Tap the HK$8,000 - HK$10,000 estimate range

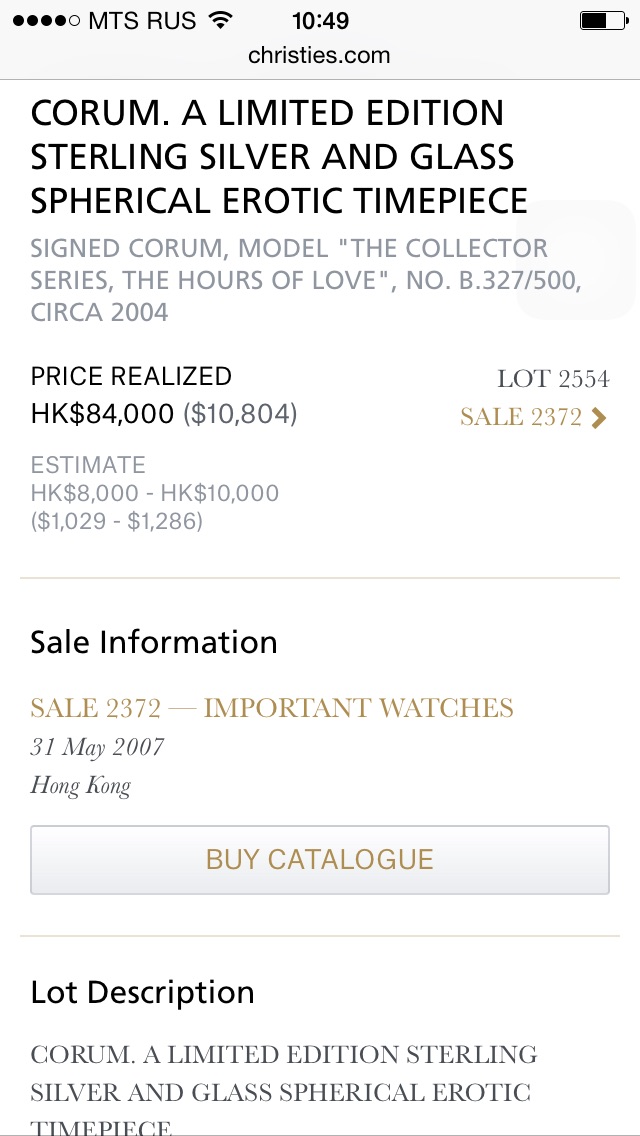tap(155, 493)
